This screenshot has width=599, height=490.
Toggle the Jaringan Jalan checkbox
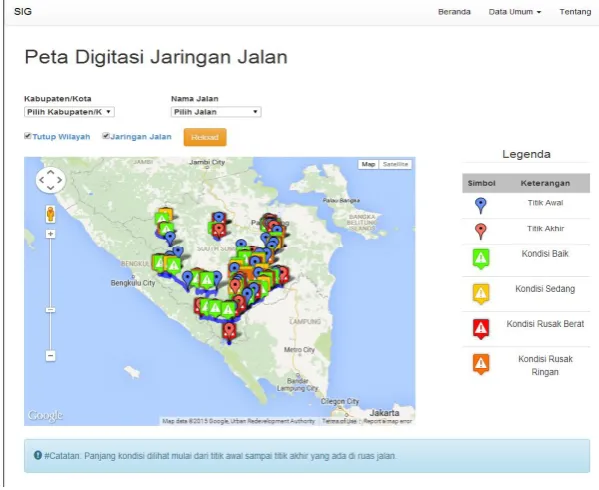click(x=106, y=136)
